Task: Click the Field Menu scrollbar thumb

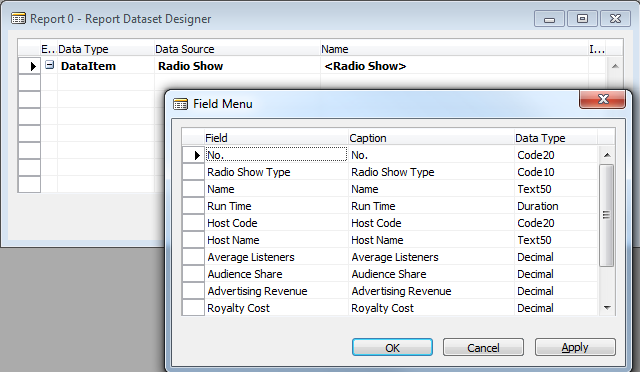Action: coord(607,215)
